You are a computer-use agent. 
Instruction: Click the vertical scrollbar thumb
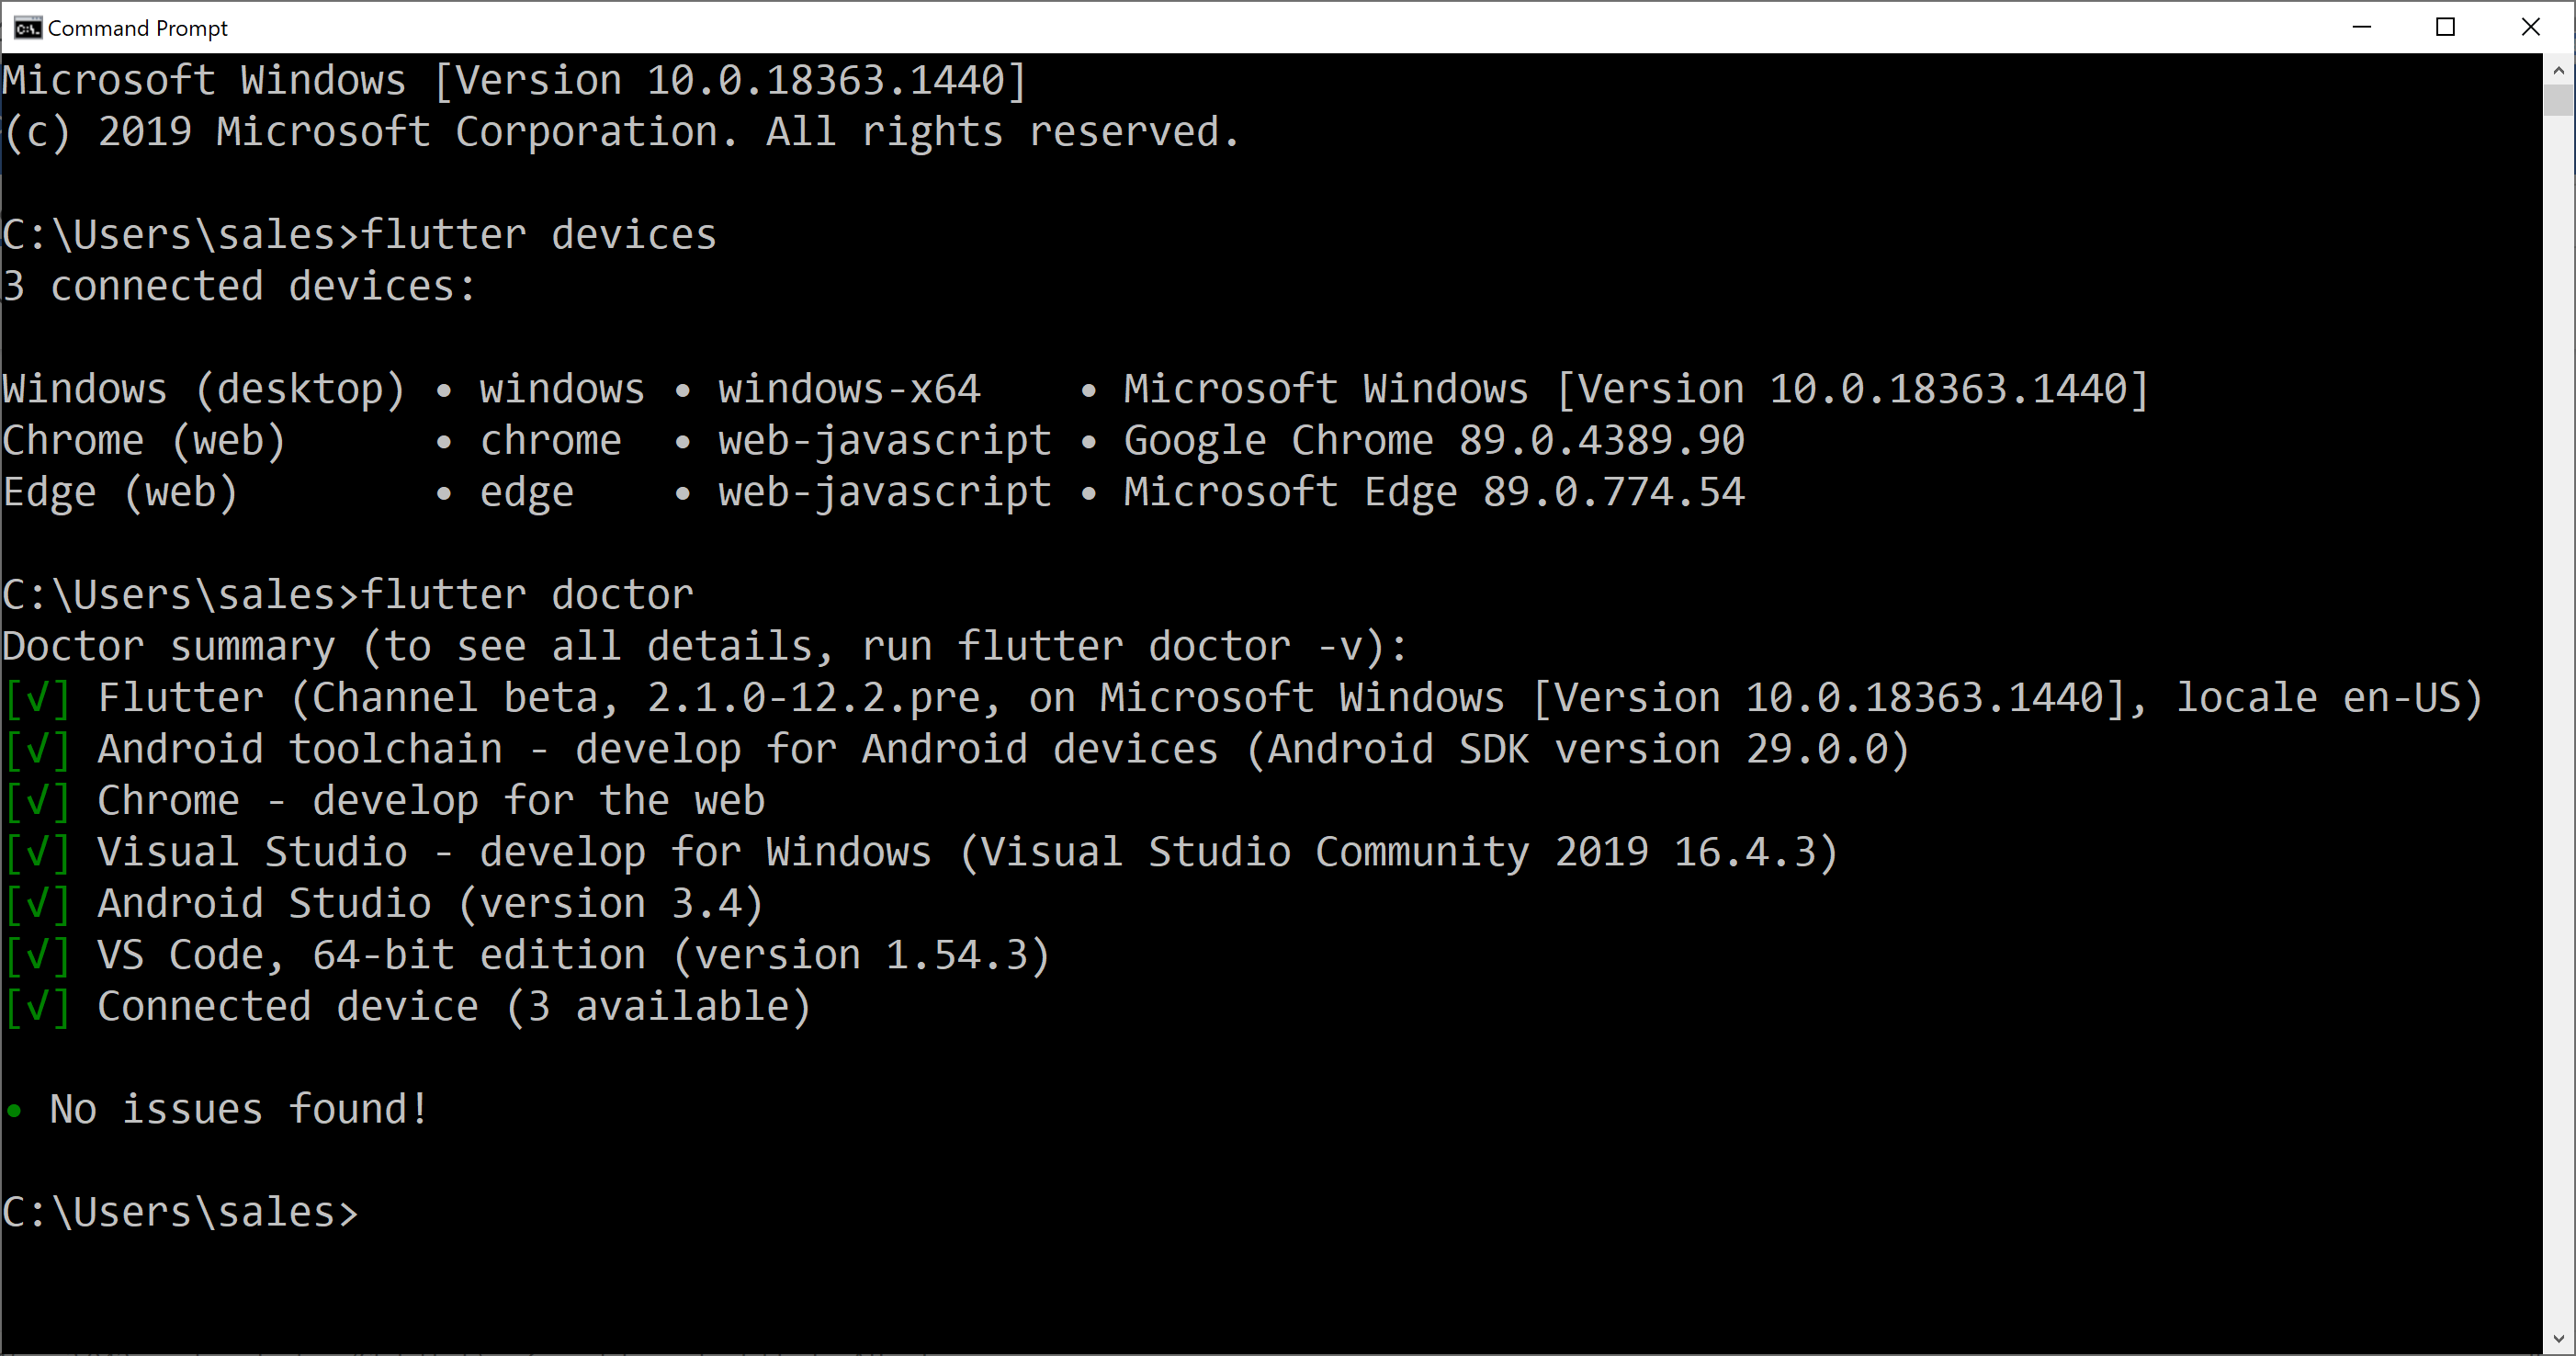click(x=2558, y=101)
